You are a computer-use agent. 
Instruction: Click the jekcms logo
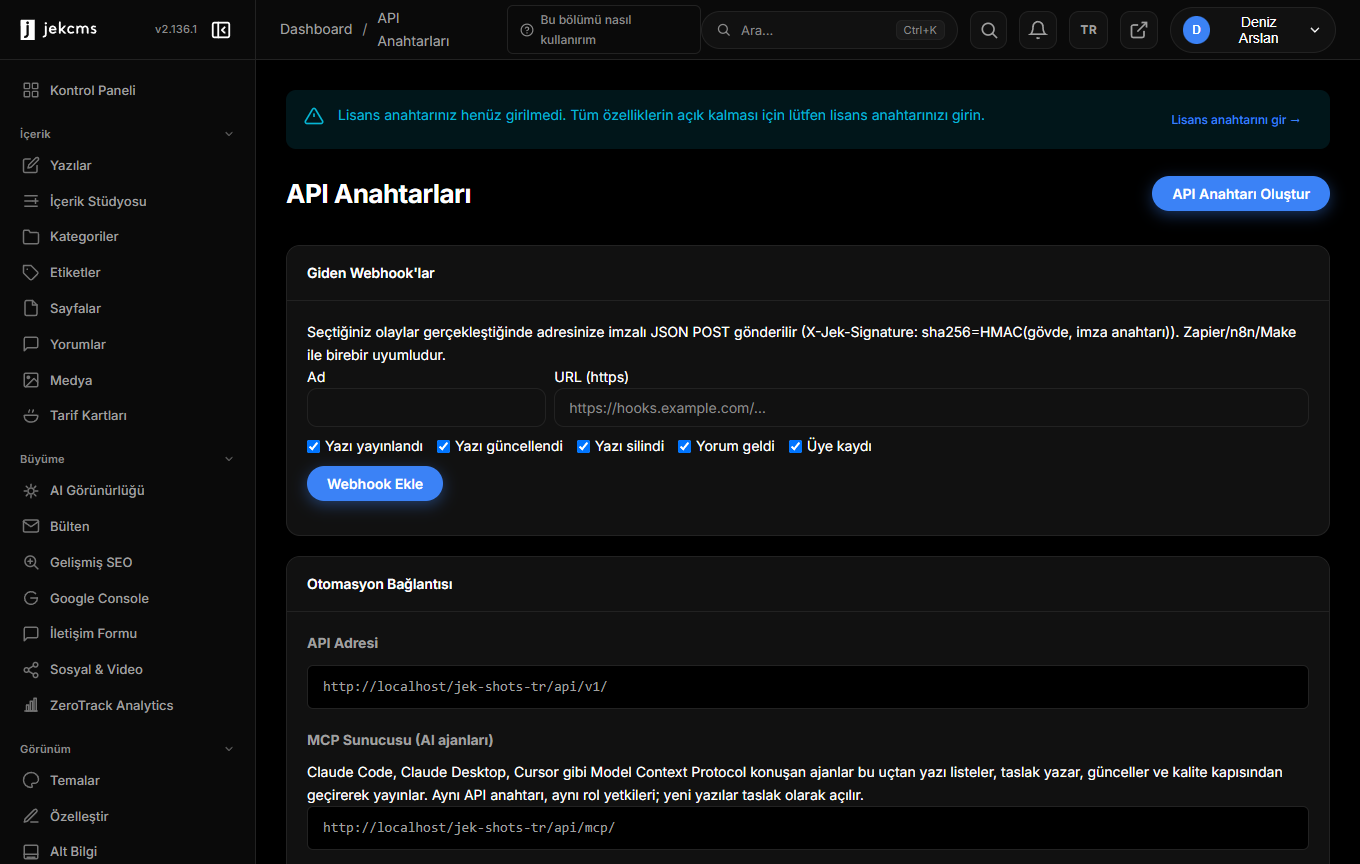tap(59, 29)
